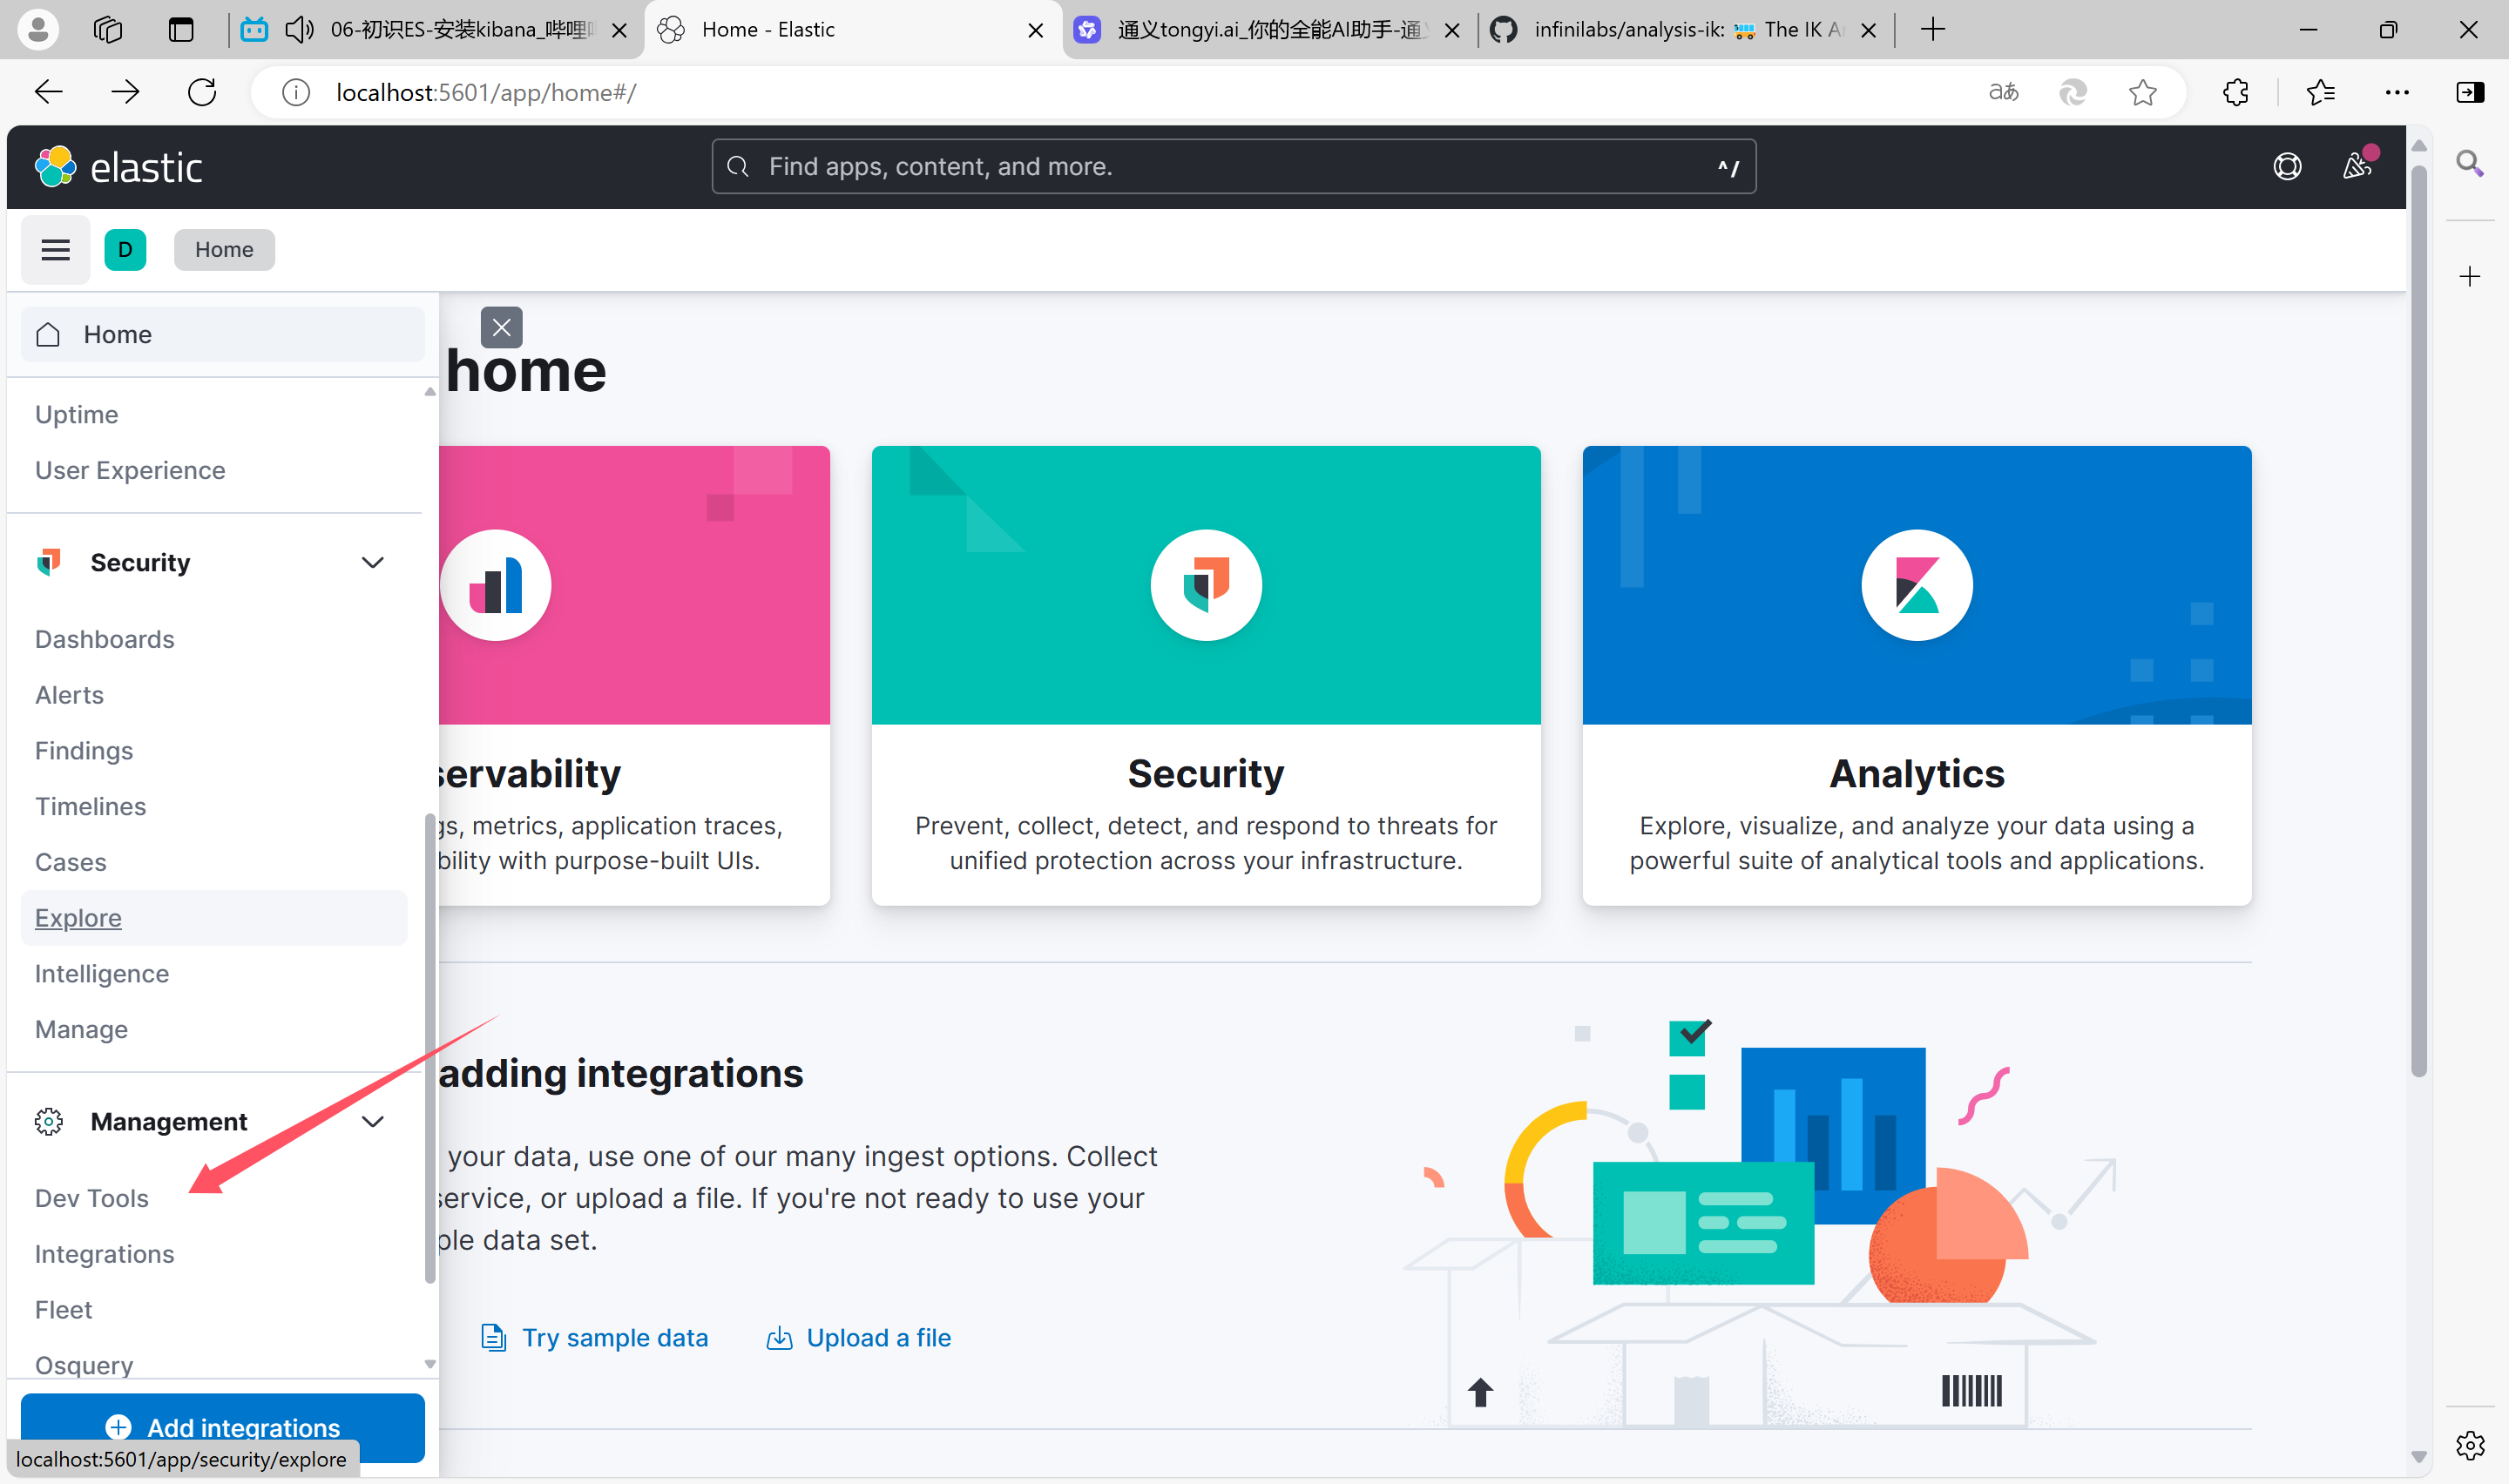Image resolution: width=2509 pixels, height=1484 pixels.
Task: Click the Management gear icon in sidebar
Action: [x=48, y=1121]
